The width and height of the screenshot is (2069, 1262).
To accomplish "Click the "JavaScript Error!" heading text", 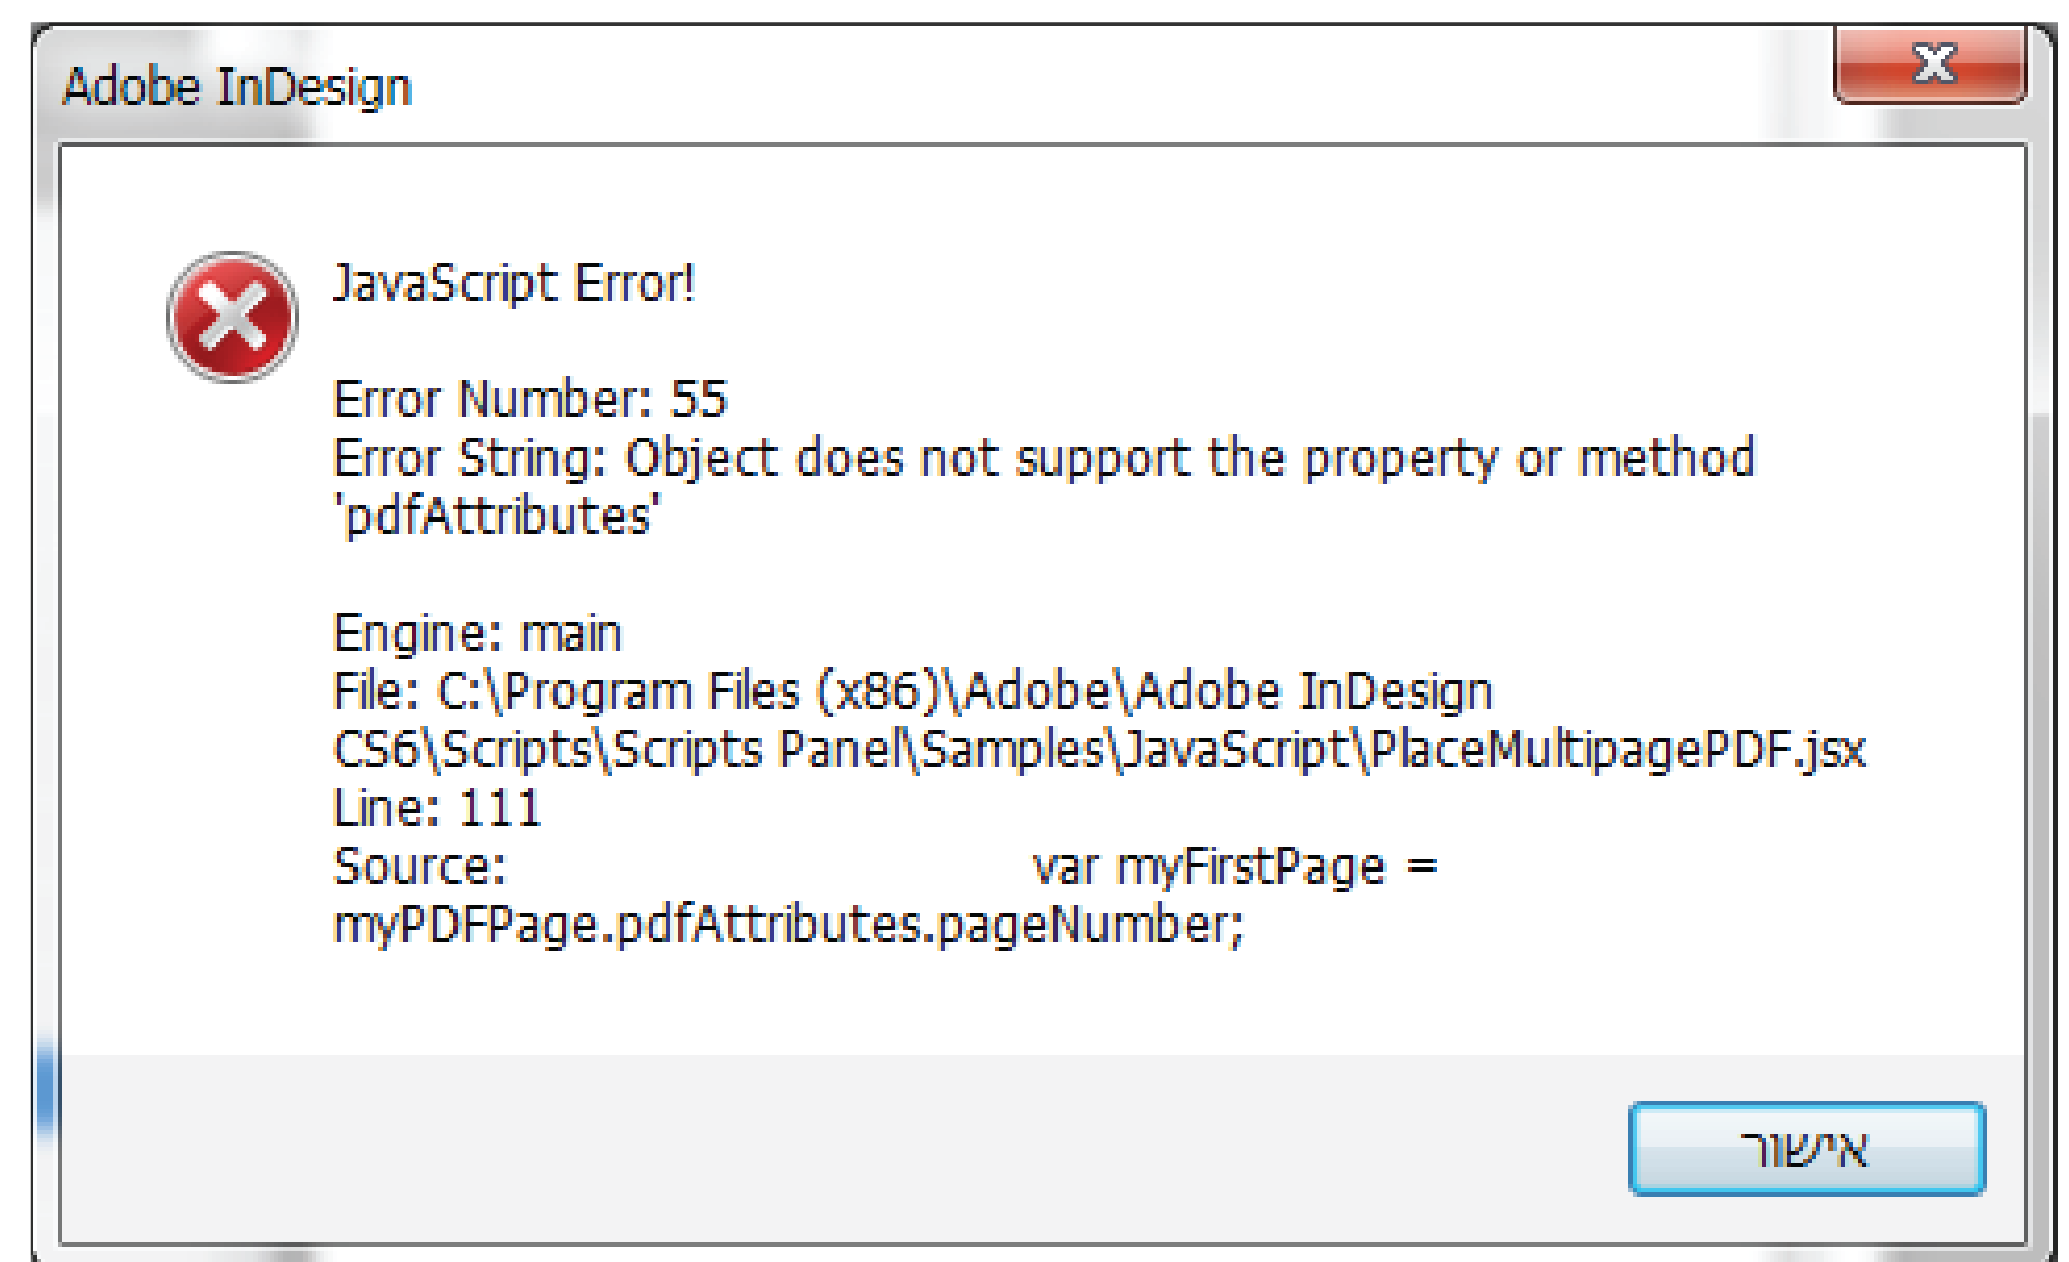I will (513, 283).
